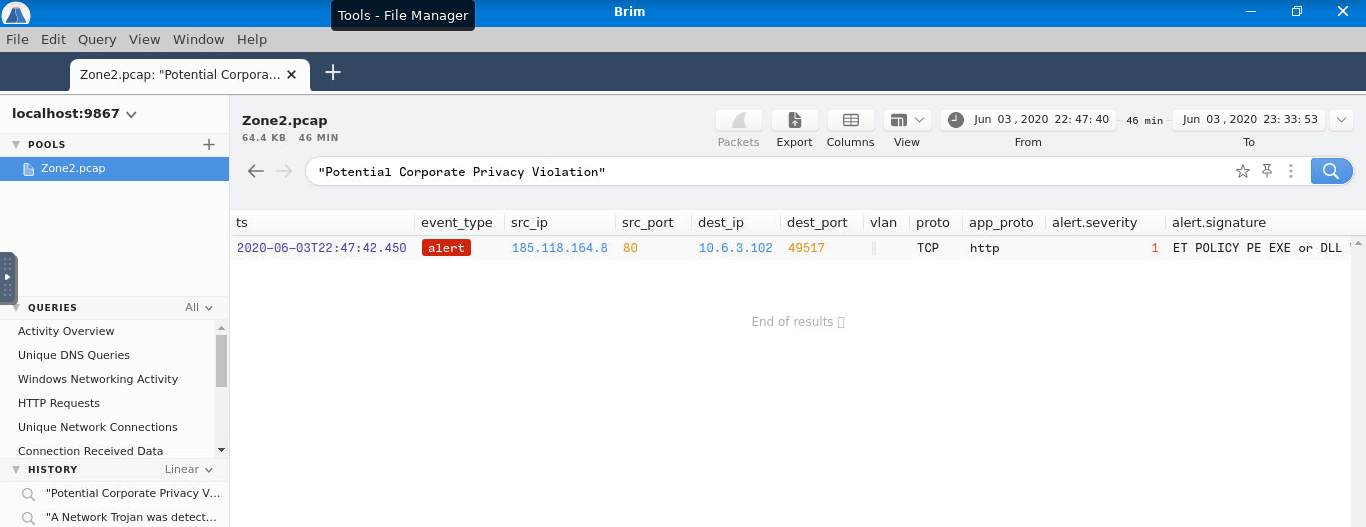Click the queries list scrollbar thumb

tap(222, 361)
